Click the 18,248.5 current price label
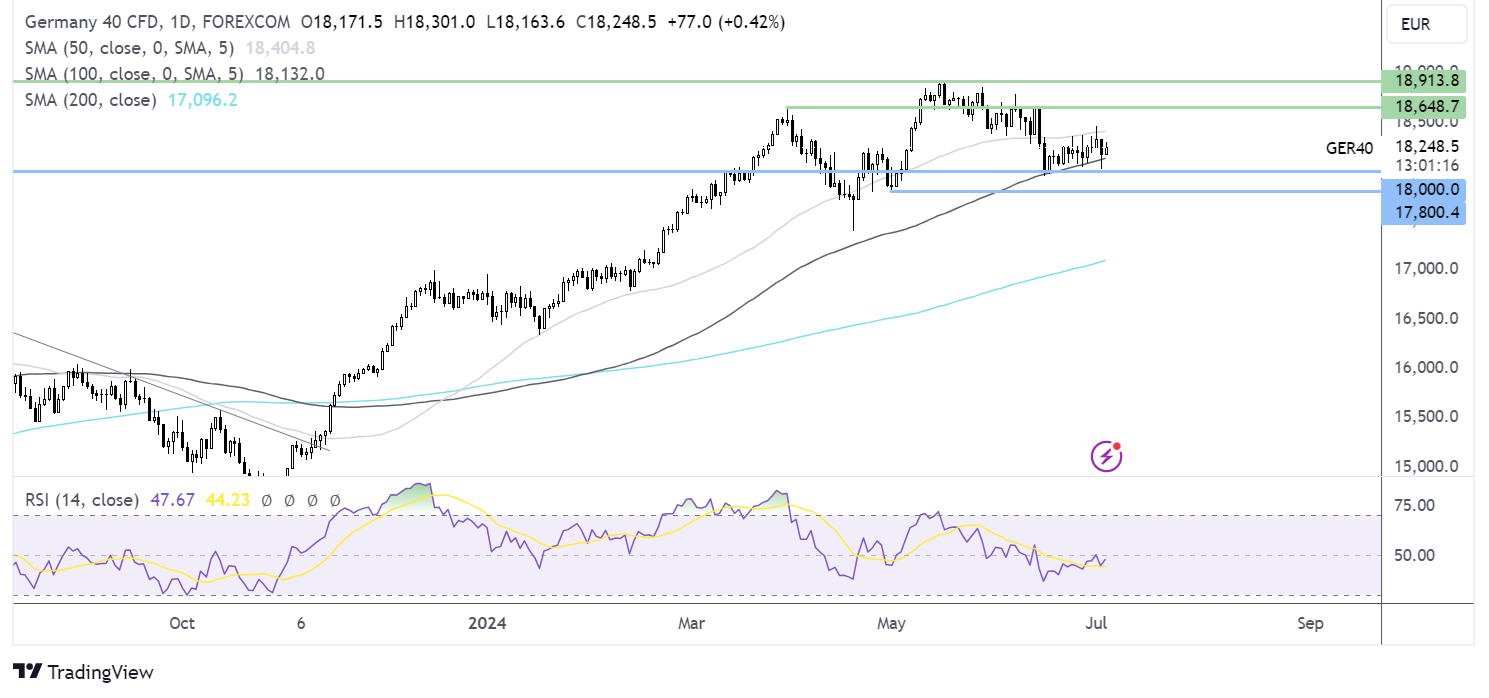This screenshot has height=698, width=1489. (1428, 147)
